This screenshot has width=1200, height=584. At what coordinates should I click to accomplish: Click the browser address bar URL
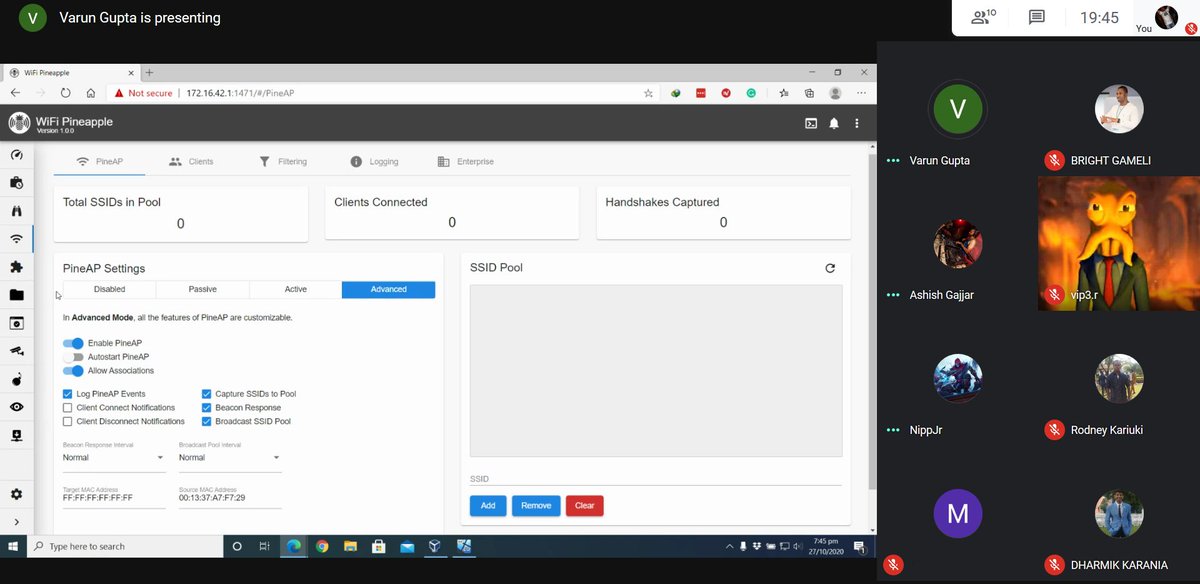click(x=240, y=93)
